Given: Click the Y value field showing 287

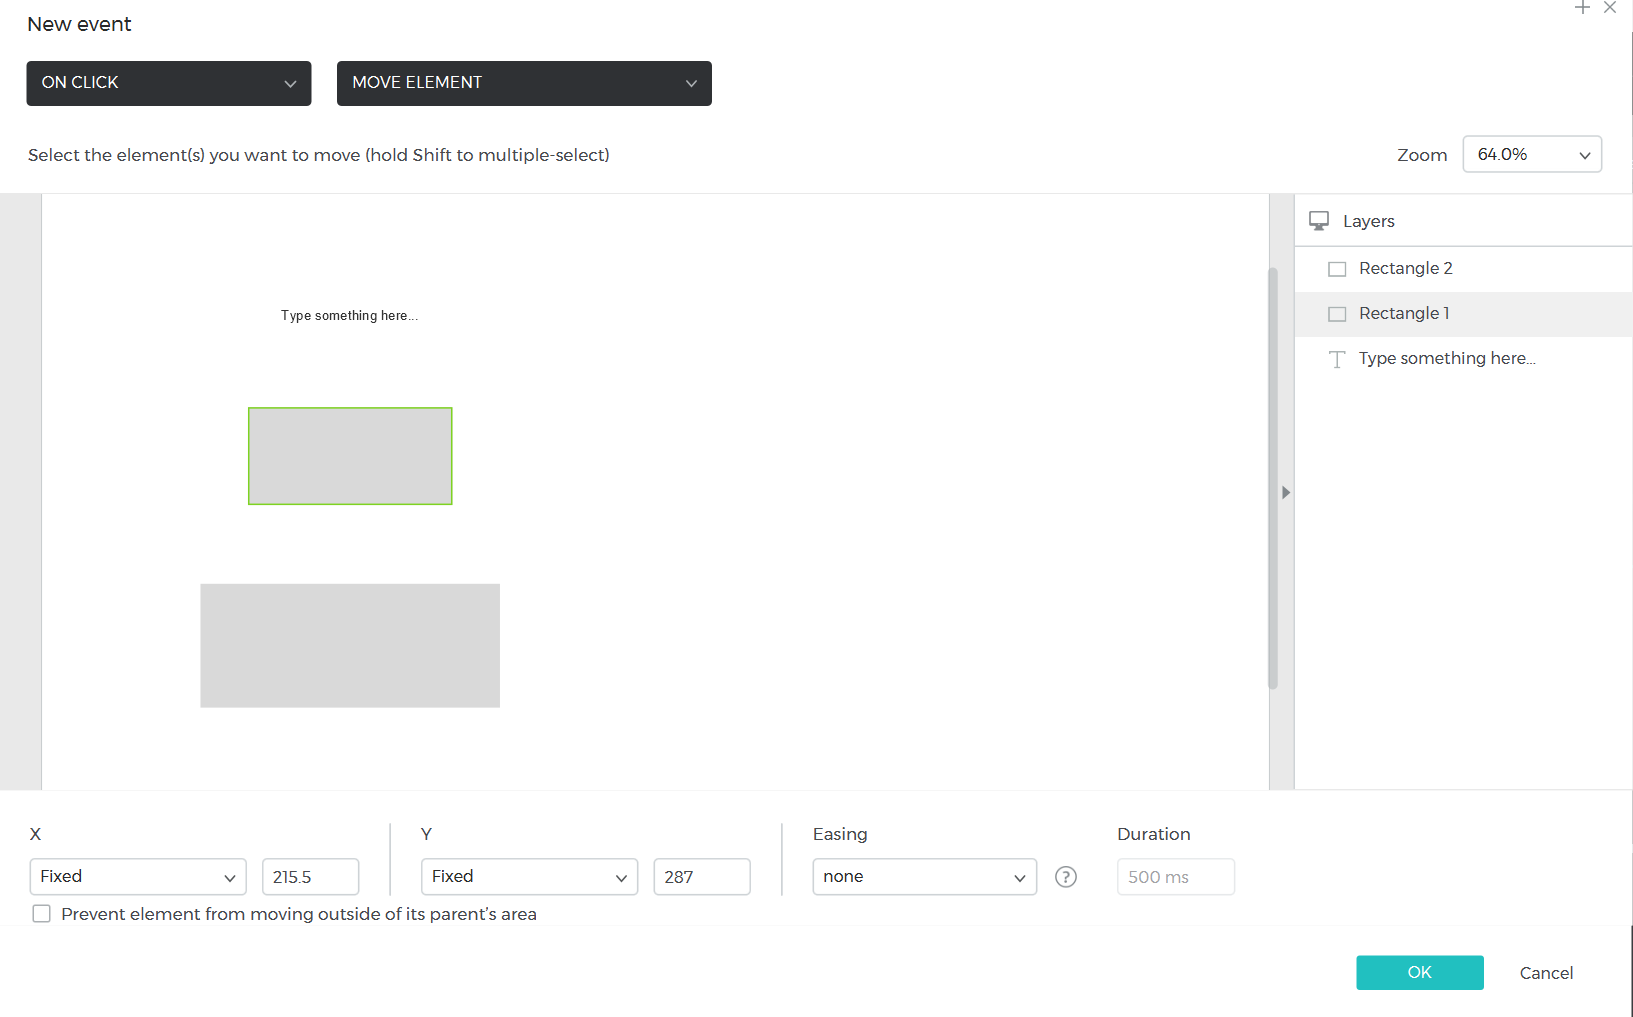Looking at the screenshot, I should 701,877.
